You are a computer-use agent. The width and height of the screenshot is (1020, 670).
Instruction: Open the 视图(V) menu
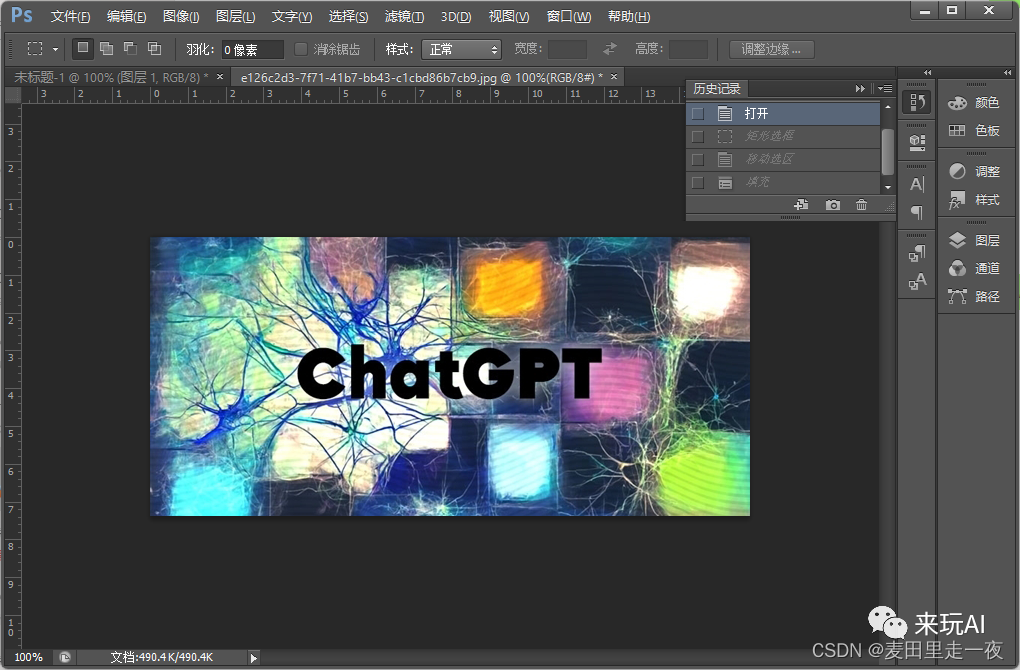tap(509, 16)
